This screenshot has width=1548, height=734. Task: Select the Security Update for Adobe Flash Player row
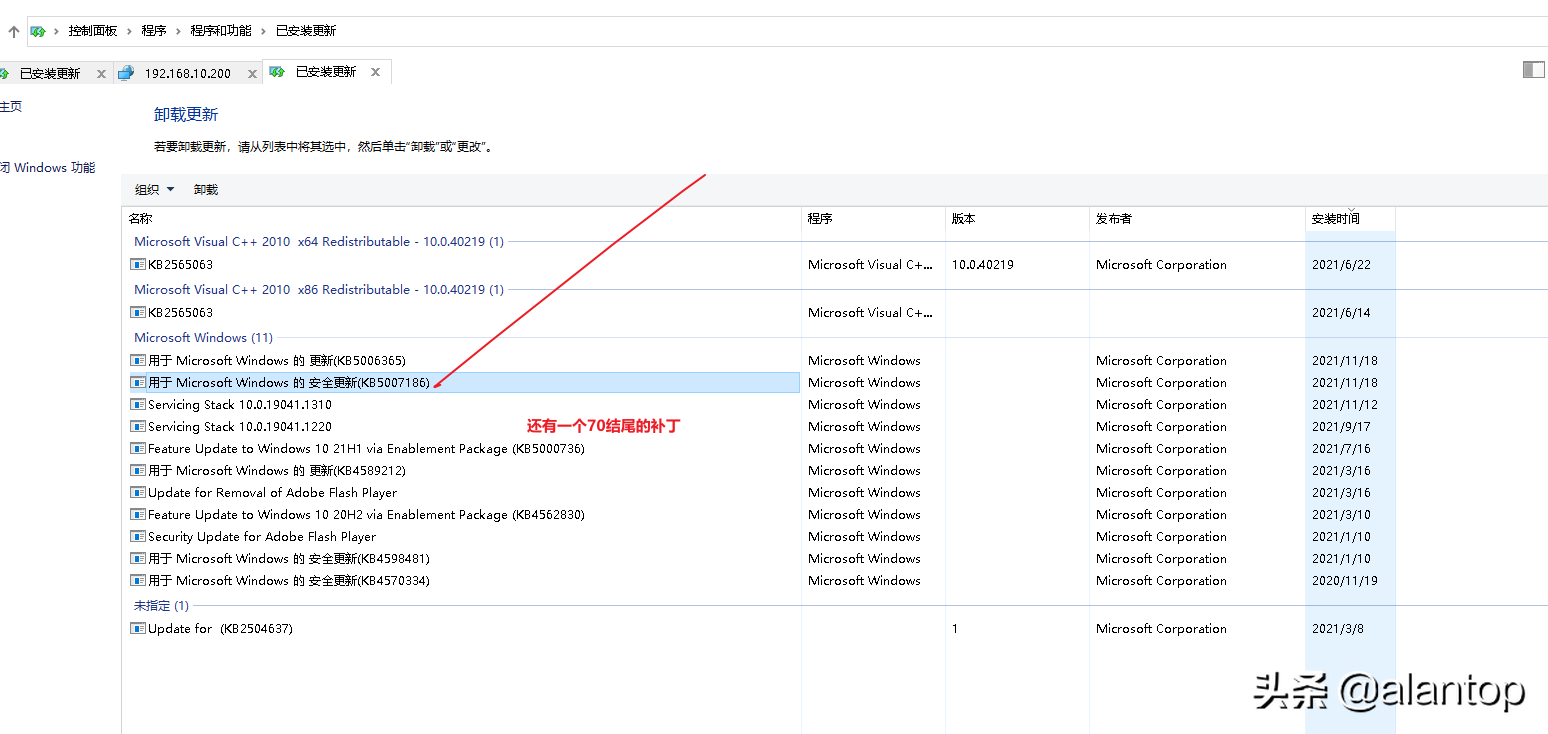coord(465,537)
